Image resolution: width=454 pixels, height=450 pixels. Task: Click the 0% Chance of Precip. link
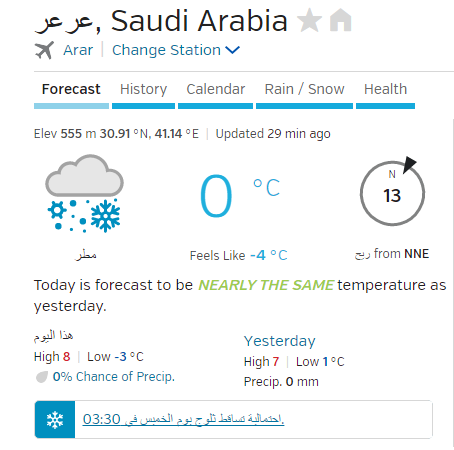coord(114,377)
